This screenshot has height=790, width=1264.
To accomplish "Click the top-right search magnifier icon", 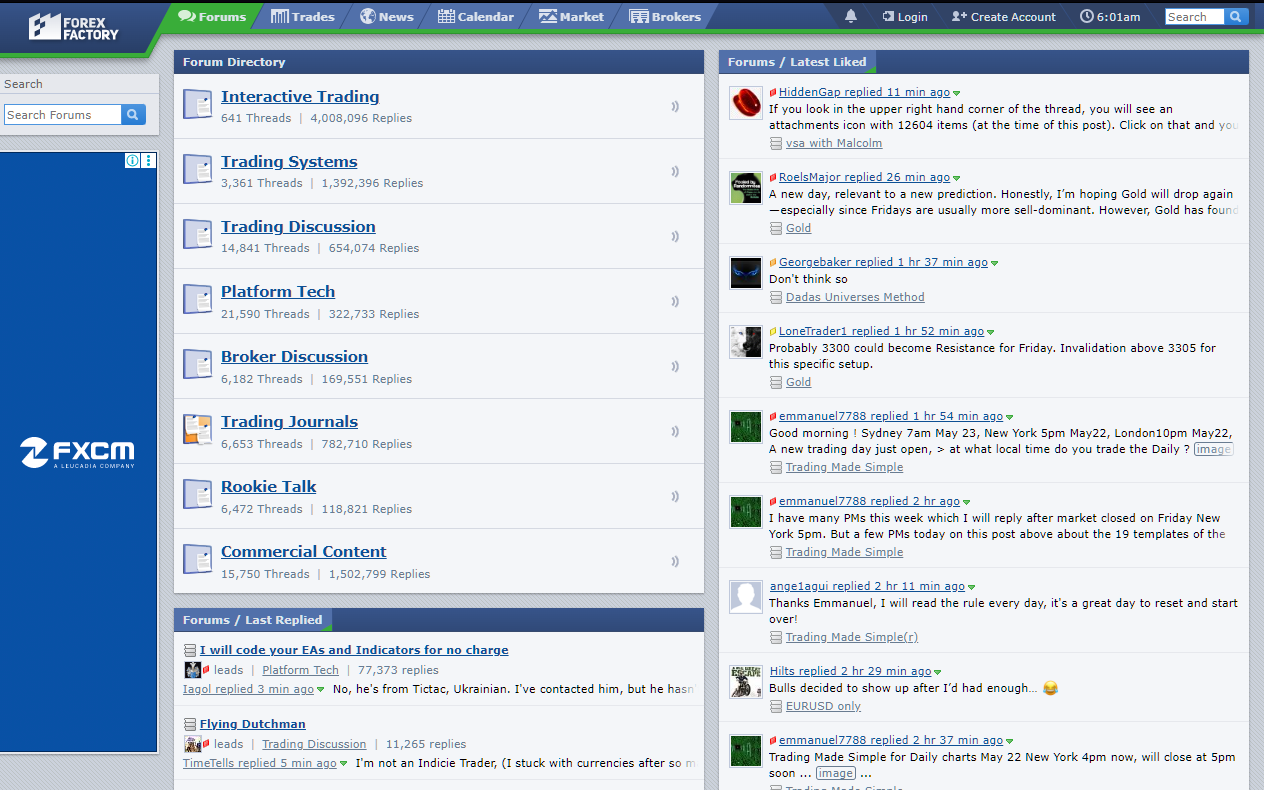I will (x=1236, y=16).
